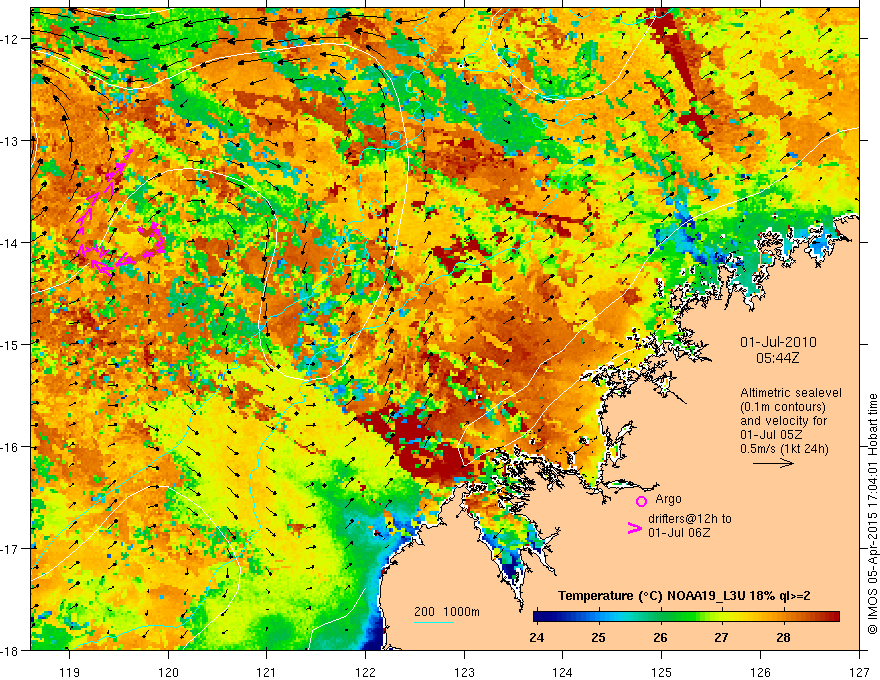
Task: Click the colorbar tick label '25'
Action: (598, 637)
